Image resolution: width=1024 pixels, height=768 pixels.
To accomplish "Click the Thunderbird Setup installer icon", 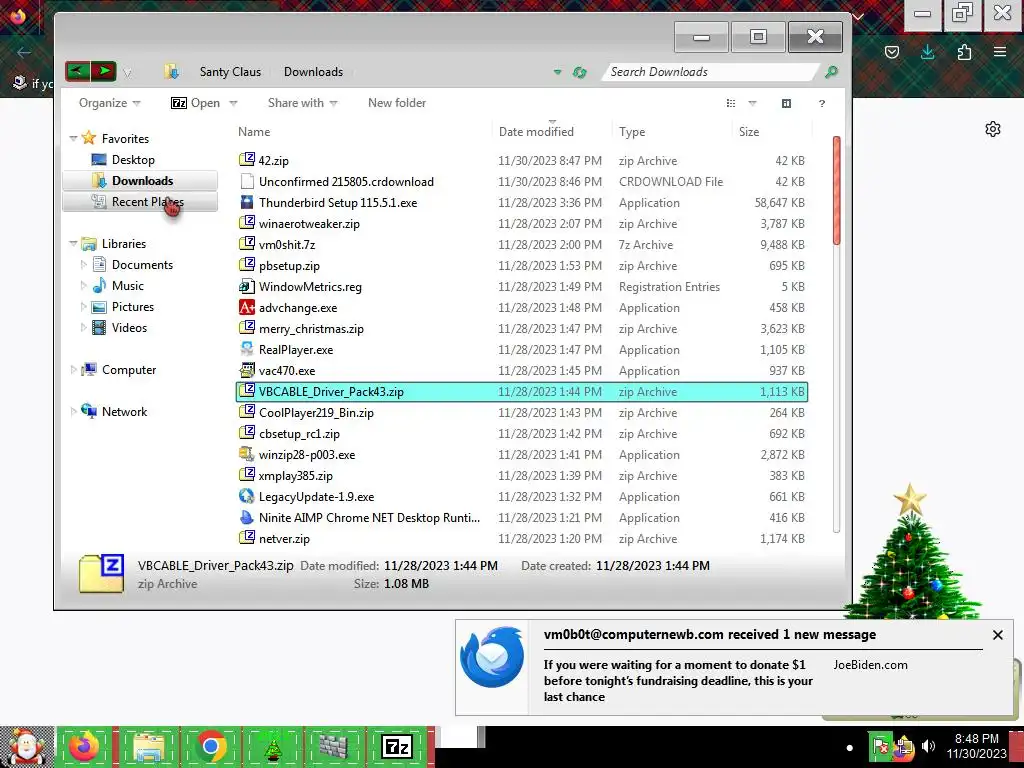I will 247,202.
